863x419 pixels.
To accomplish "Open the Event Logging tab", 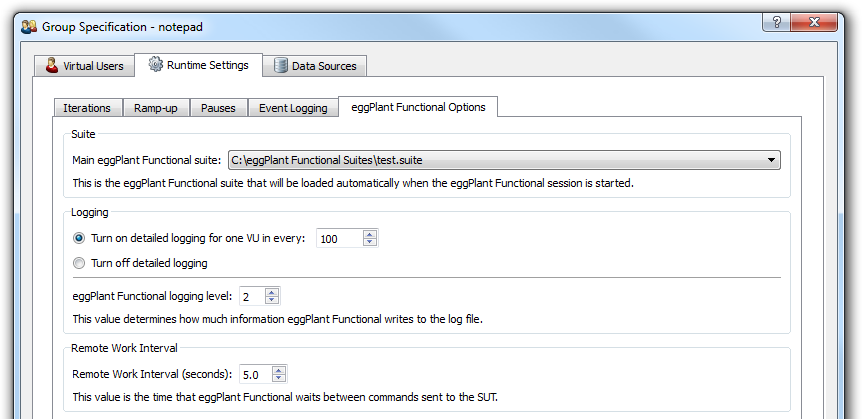I will 293,108.
